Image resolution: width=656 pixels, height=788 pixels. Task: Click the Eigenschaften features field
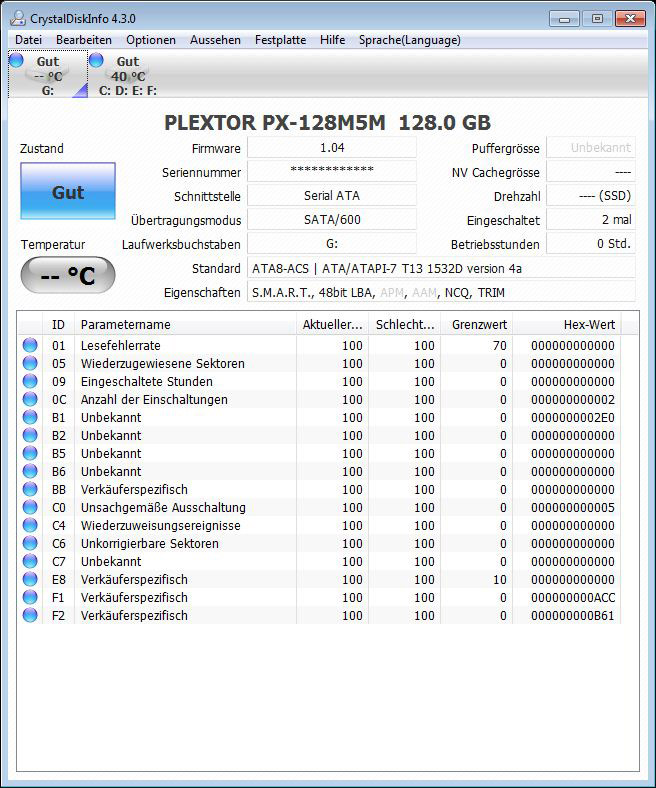(441, 292)
